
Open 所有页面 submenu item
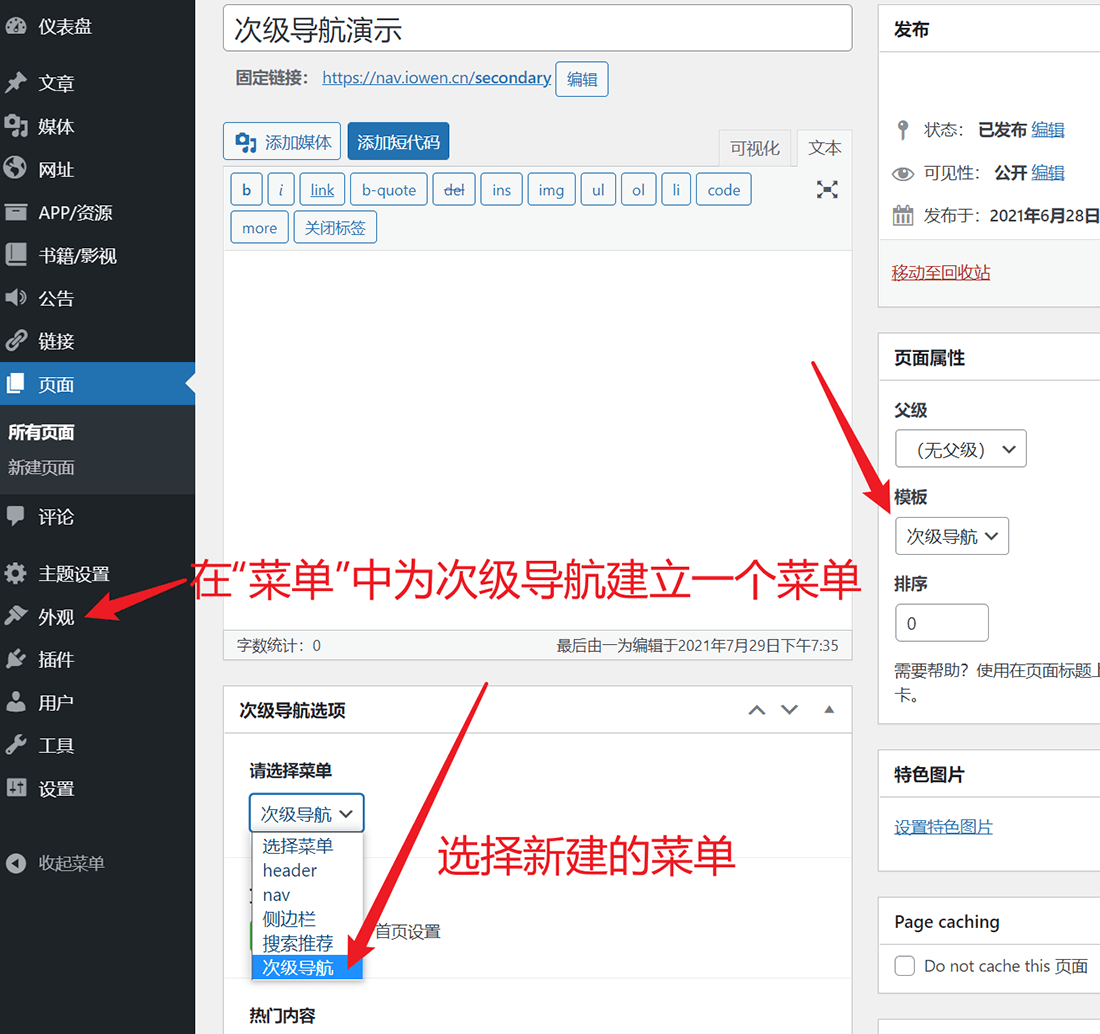tap(41, 432)
